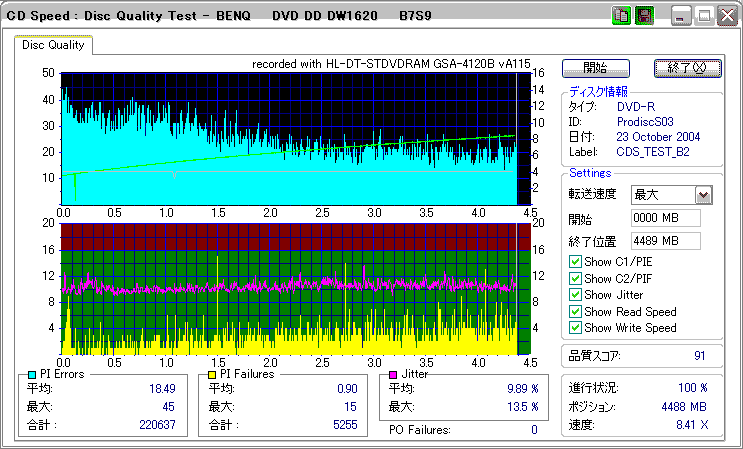Click the yellow PI Failures legend square
The height and width of the screenshot is (449, 743).
pos(212,374)
